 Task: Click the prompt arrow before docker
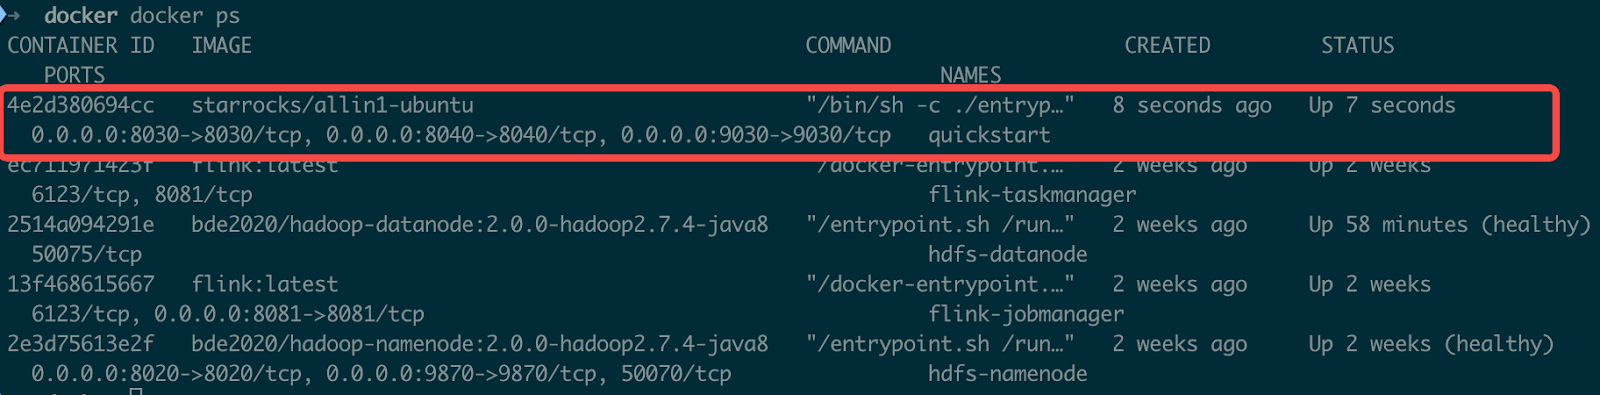11,15
